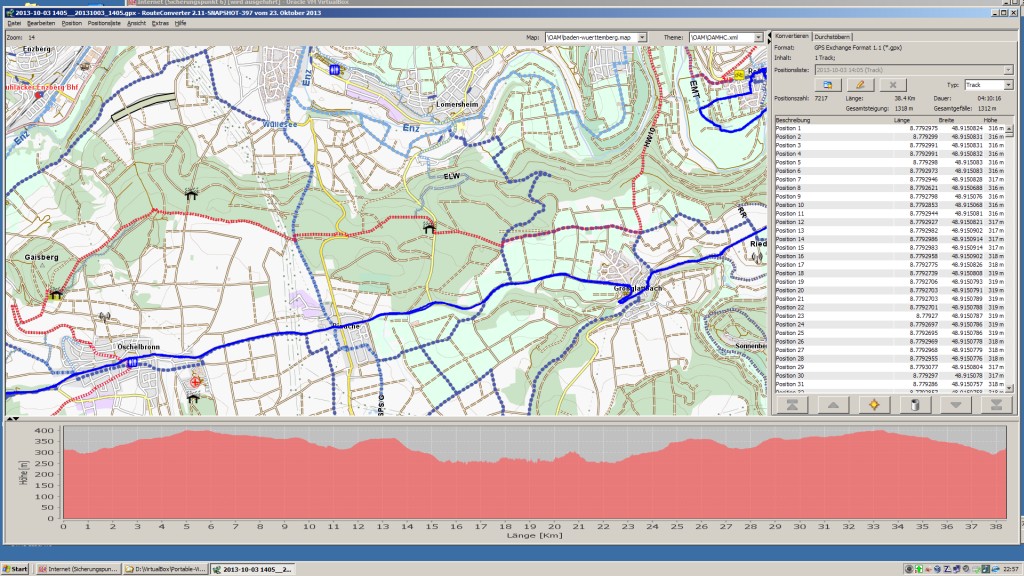This screenshot has width=1024, height=576.
Task: Open the Map file dropdown
Action: [652, 37]
